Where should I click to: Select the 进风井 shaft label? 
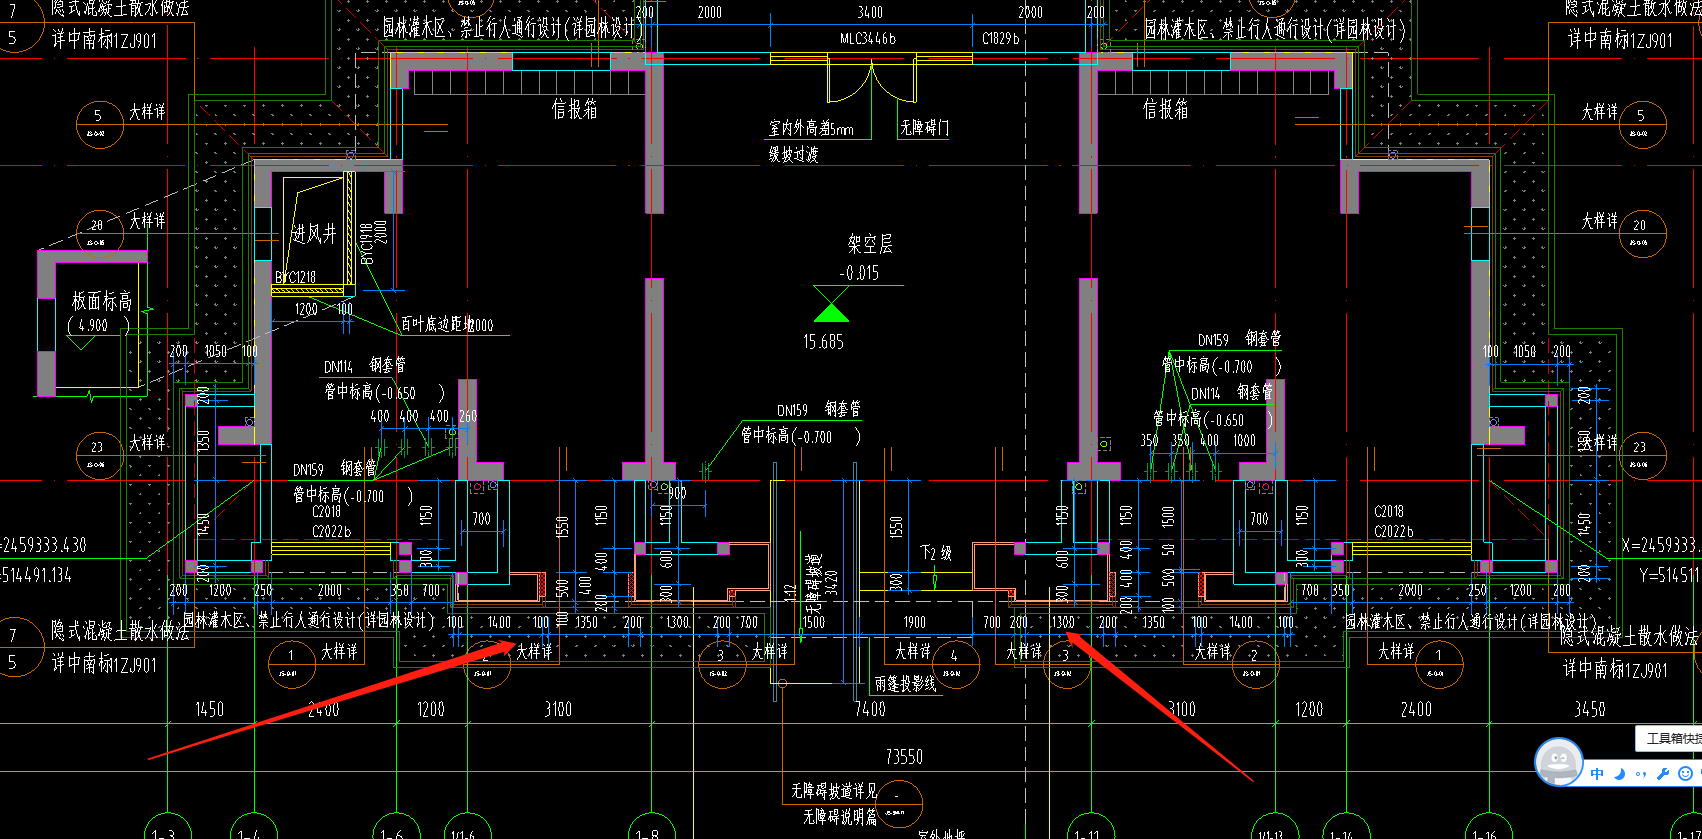click(314, 234)
